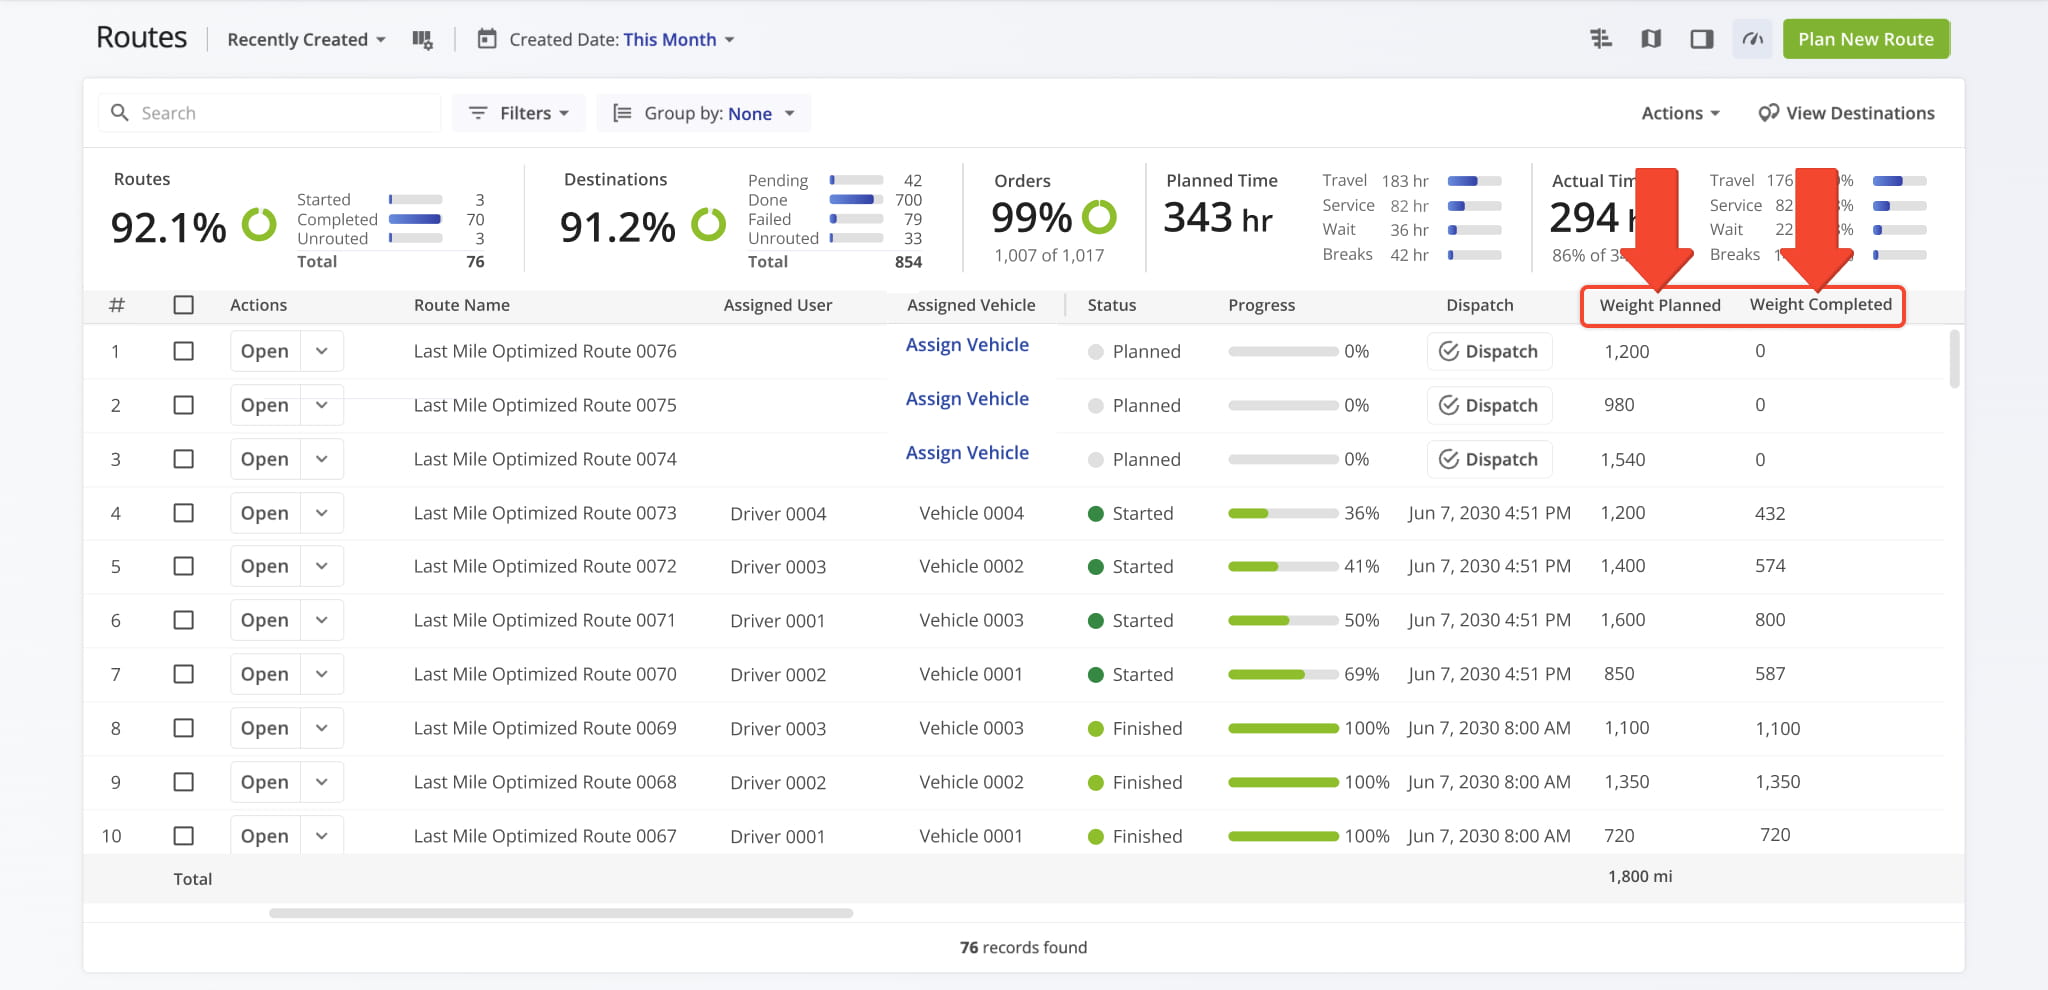This screenshot has height=990, width=2048.
Task: Check the select-all checkbox in header
Action: pos(184,305)
